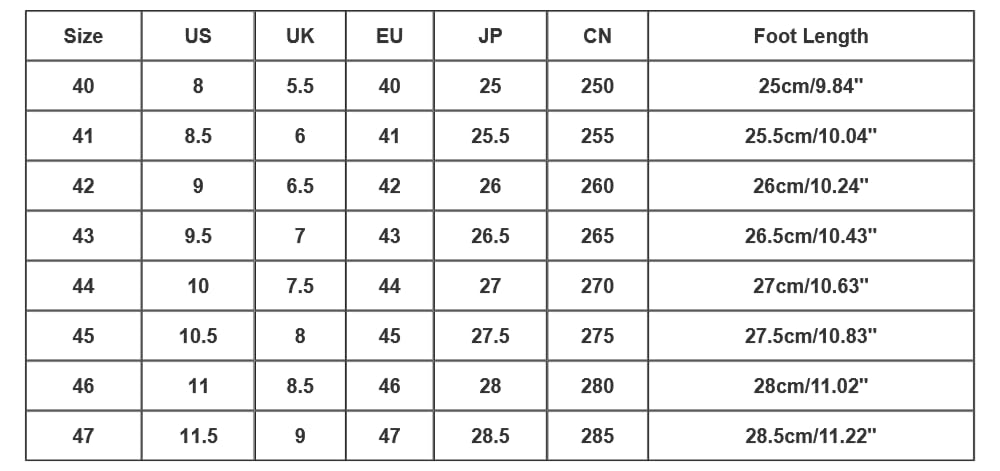Click the 'US' column header cell
This screenshot has width=1000, height=471.
tap(198, 37)
